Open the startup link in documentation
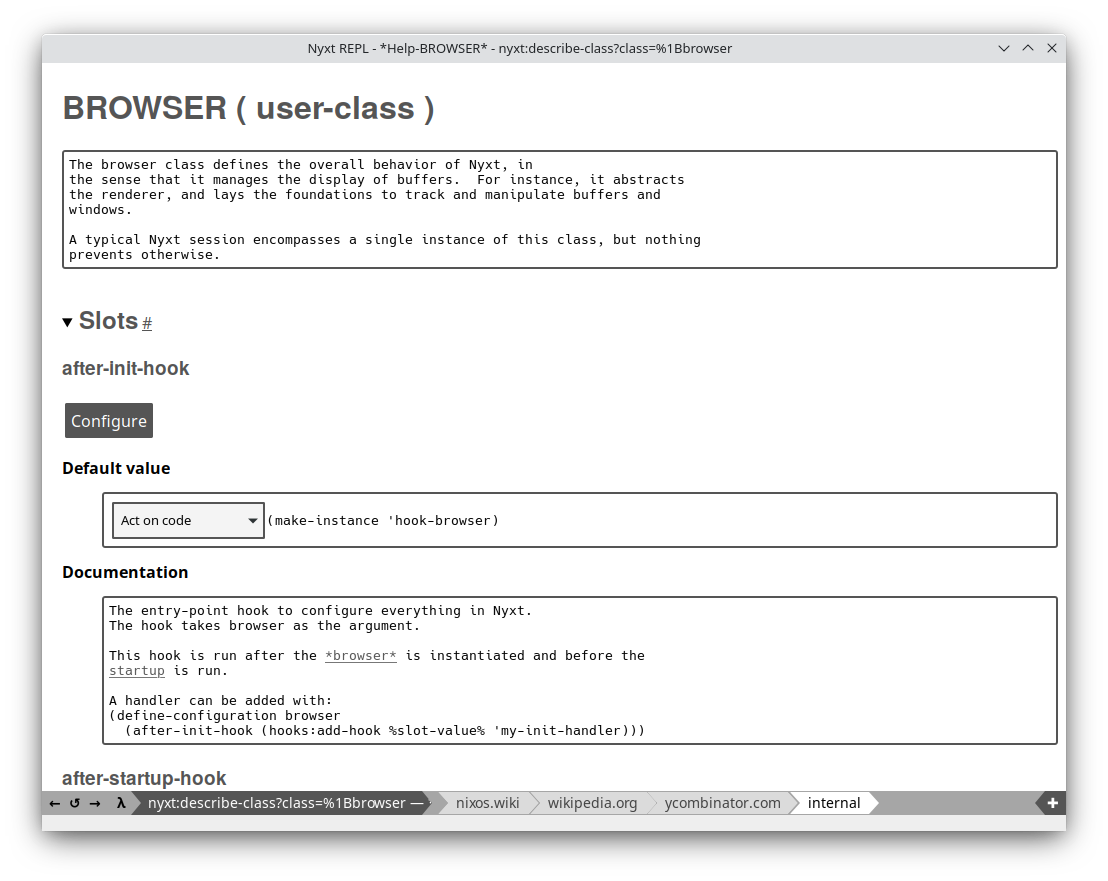 (136, 670)
